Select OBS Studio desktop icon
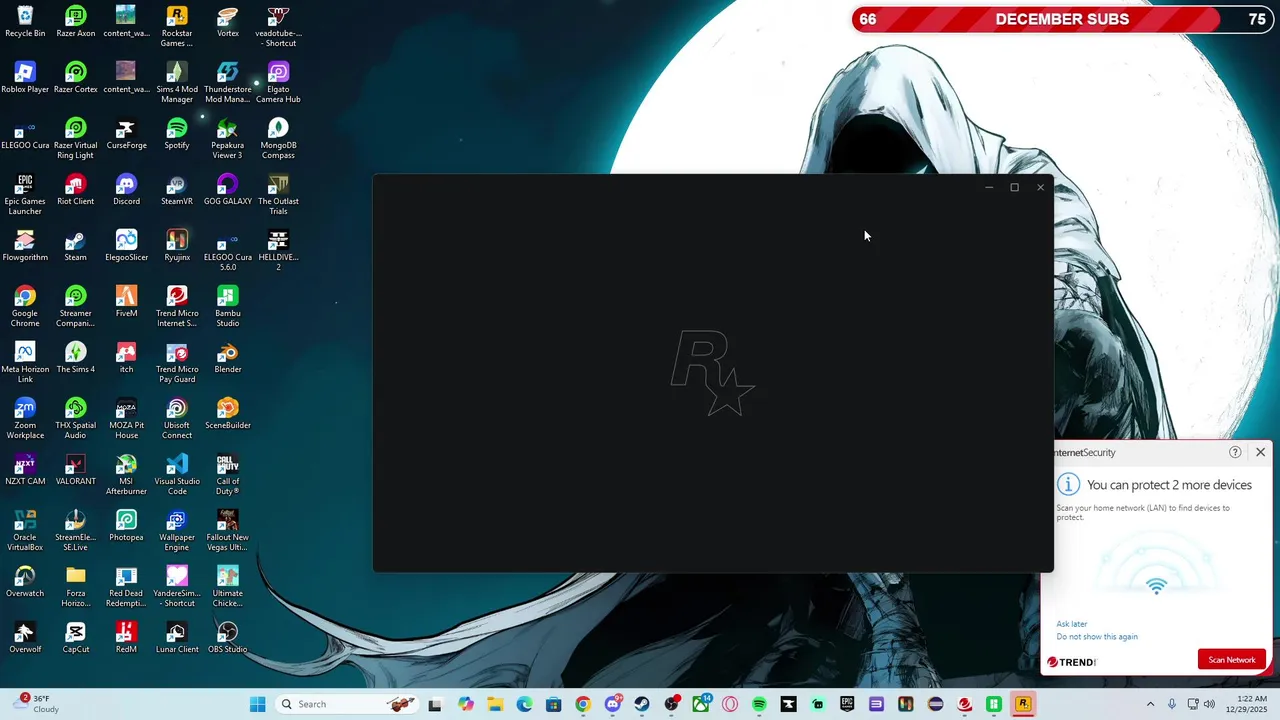Screen dimensions: 1280x720 point(228,637)
